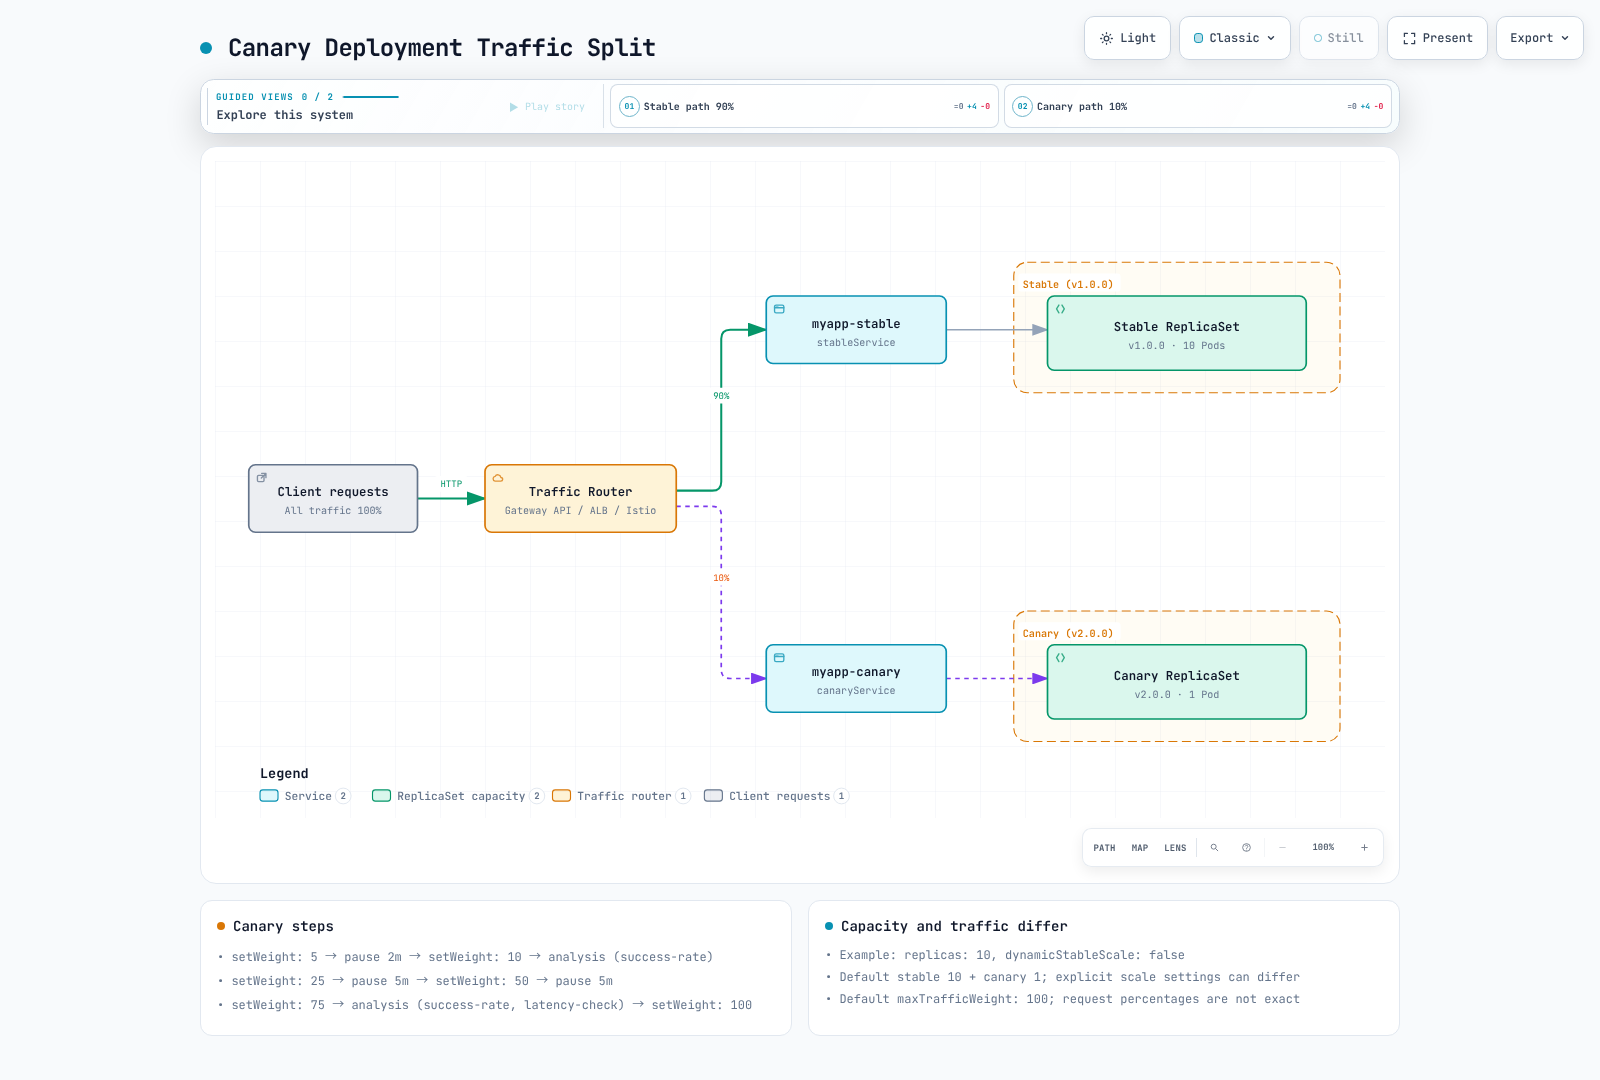Click the code icon on Stable ReplicaSet node
Screen dimensions: 1600x1080
(1060, 309)
